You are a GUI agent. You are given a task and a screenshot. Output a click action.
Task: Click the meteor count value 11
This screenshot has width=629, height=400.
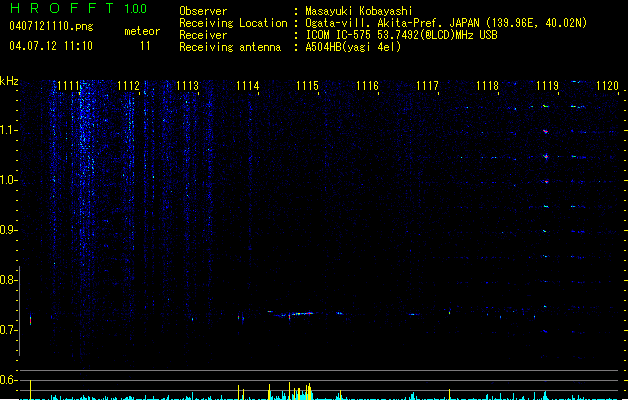click(x=145, y=46)
